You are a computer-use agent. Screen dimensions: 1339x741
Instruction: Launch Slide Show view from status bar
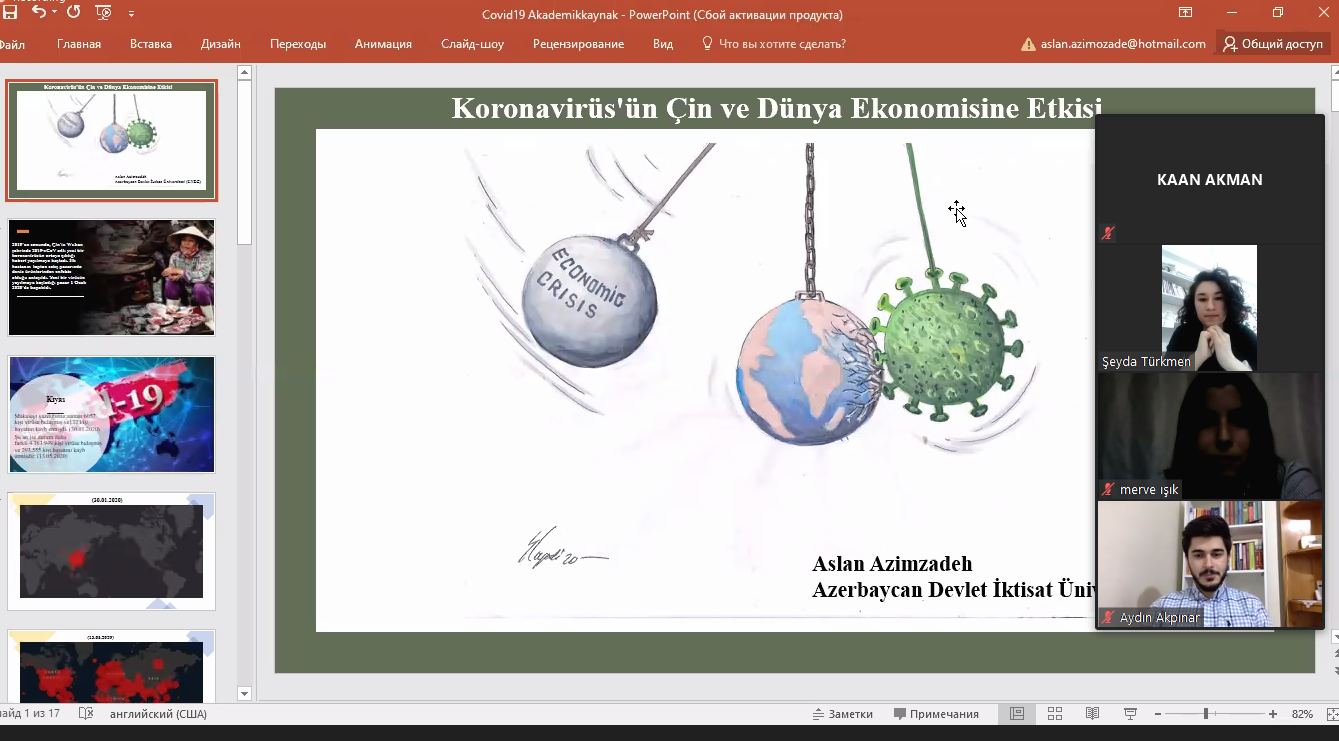1131,714
